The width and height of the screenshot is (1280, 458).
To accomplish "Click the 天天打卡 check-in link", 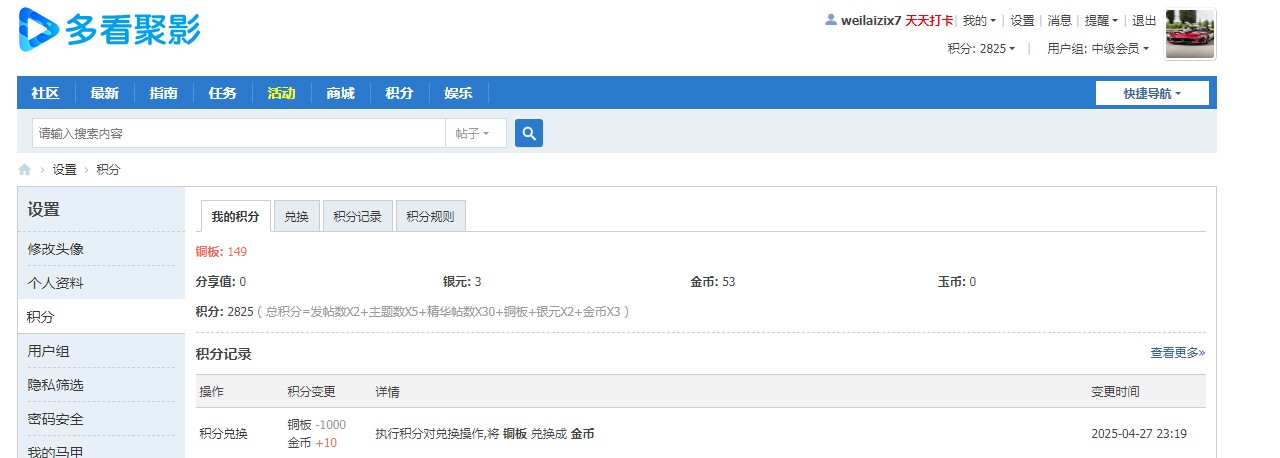I will point(928,20).
